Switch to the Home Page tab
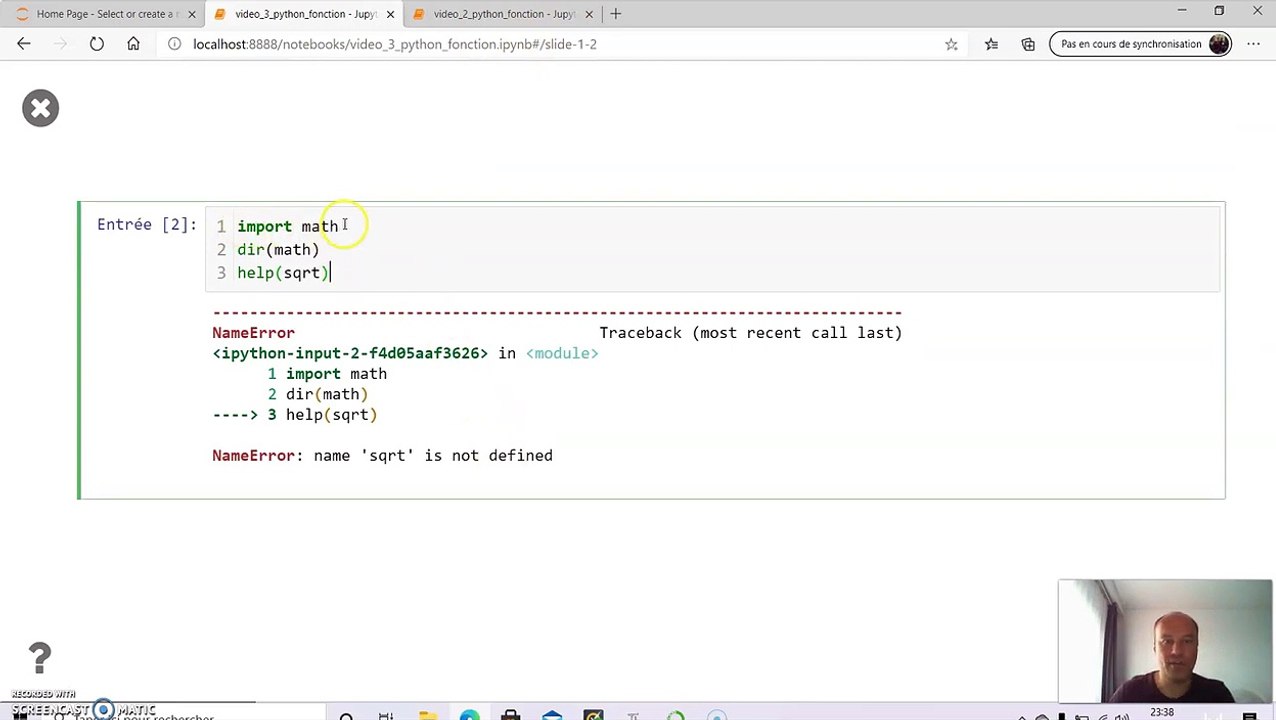Screen dimensions: 1276x720 (x=102, y=14)
